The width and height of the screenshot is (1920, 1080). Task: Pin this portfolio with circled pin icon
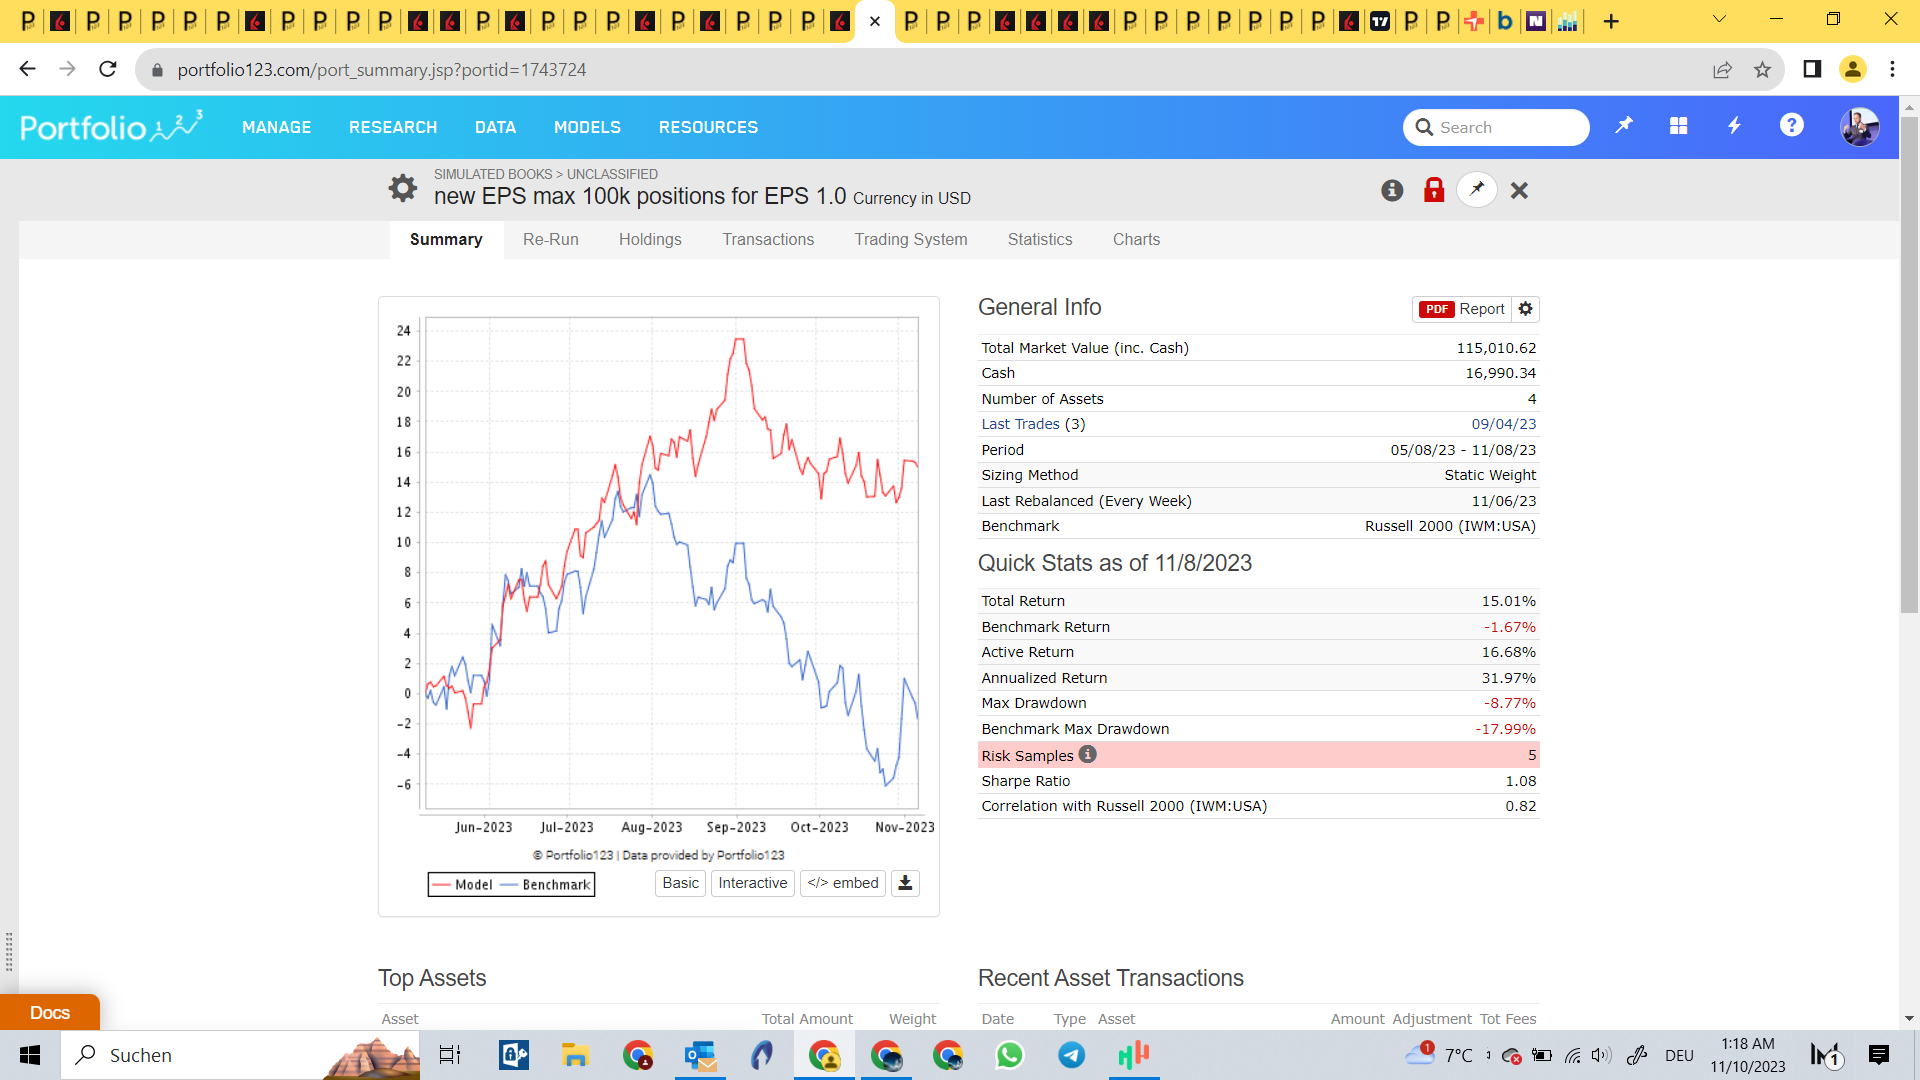click(x=1477, y=190)
